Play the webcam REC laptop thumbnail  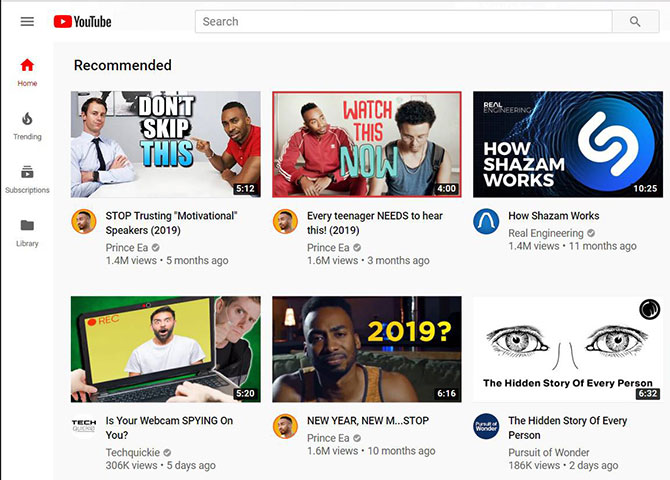[165, 349]
